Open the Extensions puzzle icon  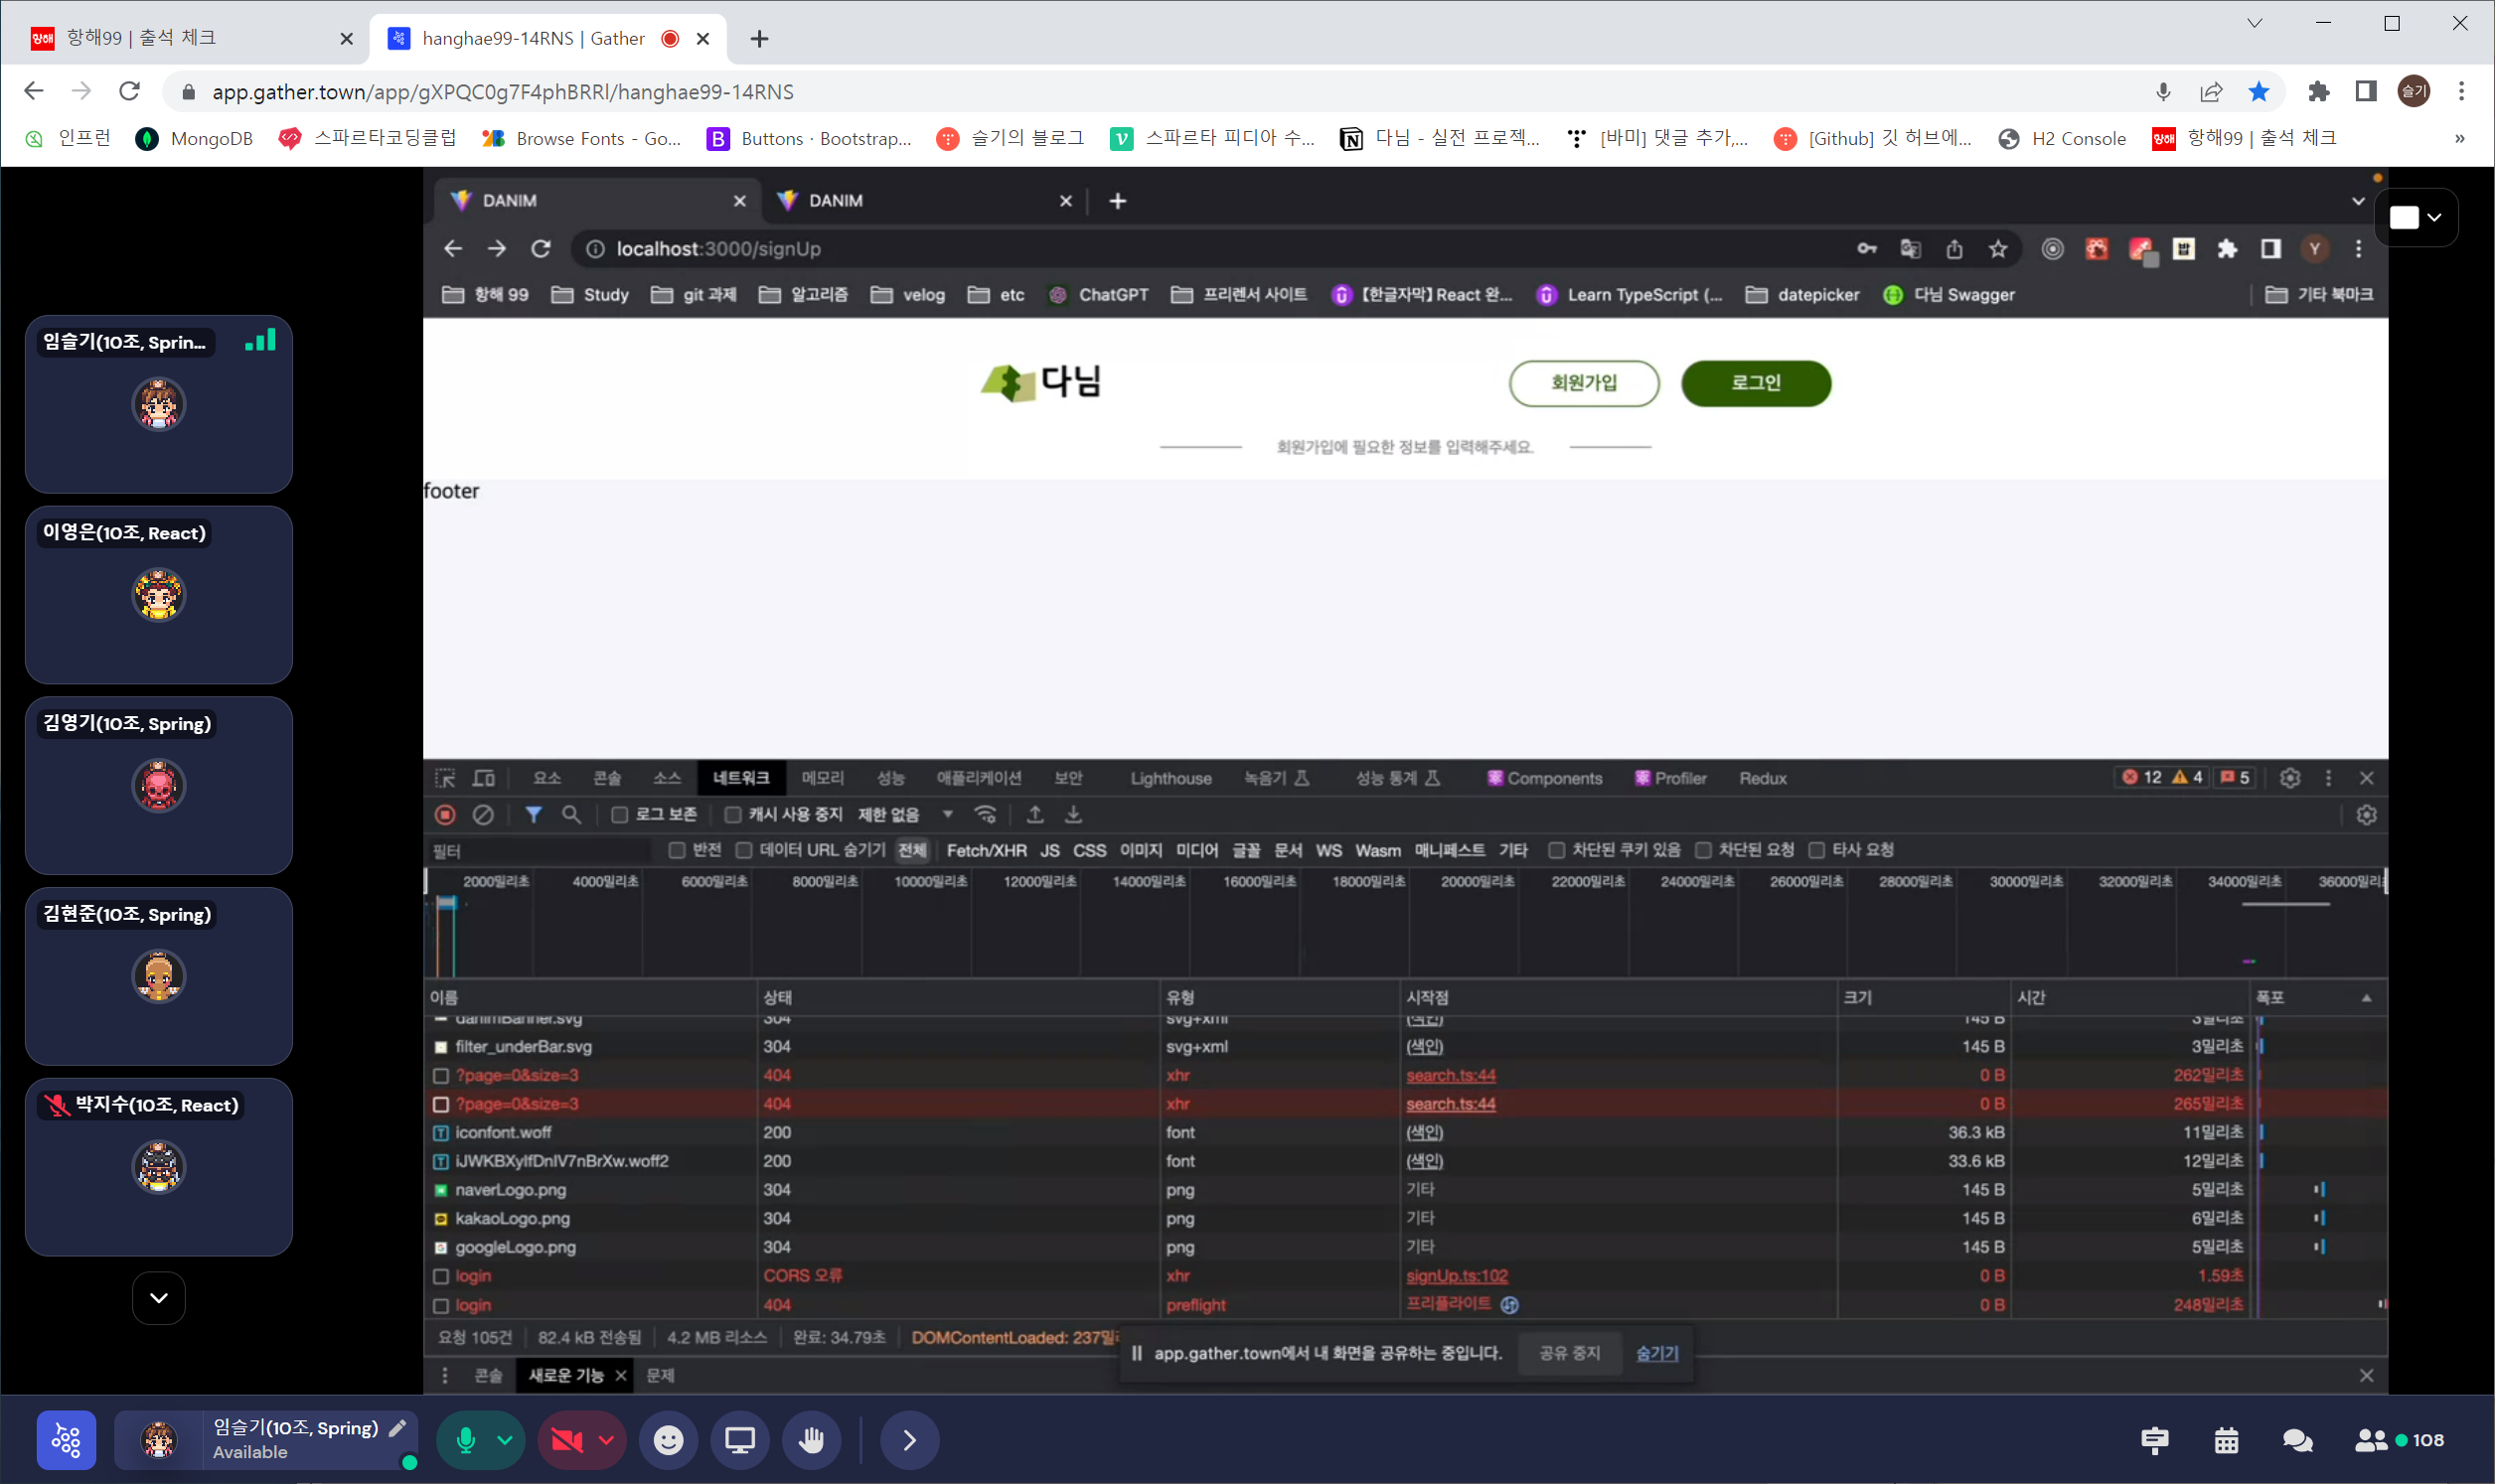coord(2318,91)
